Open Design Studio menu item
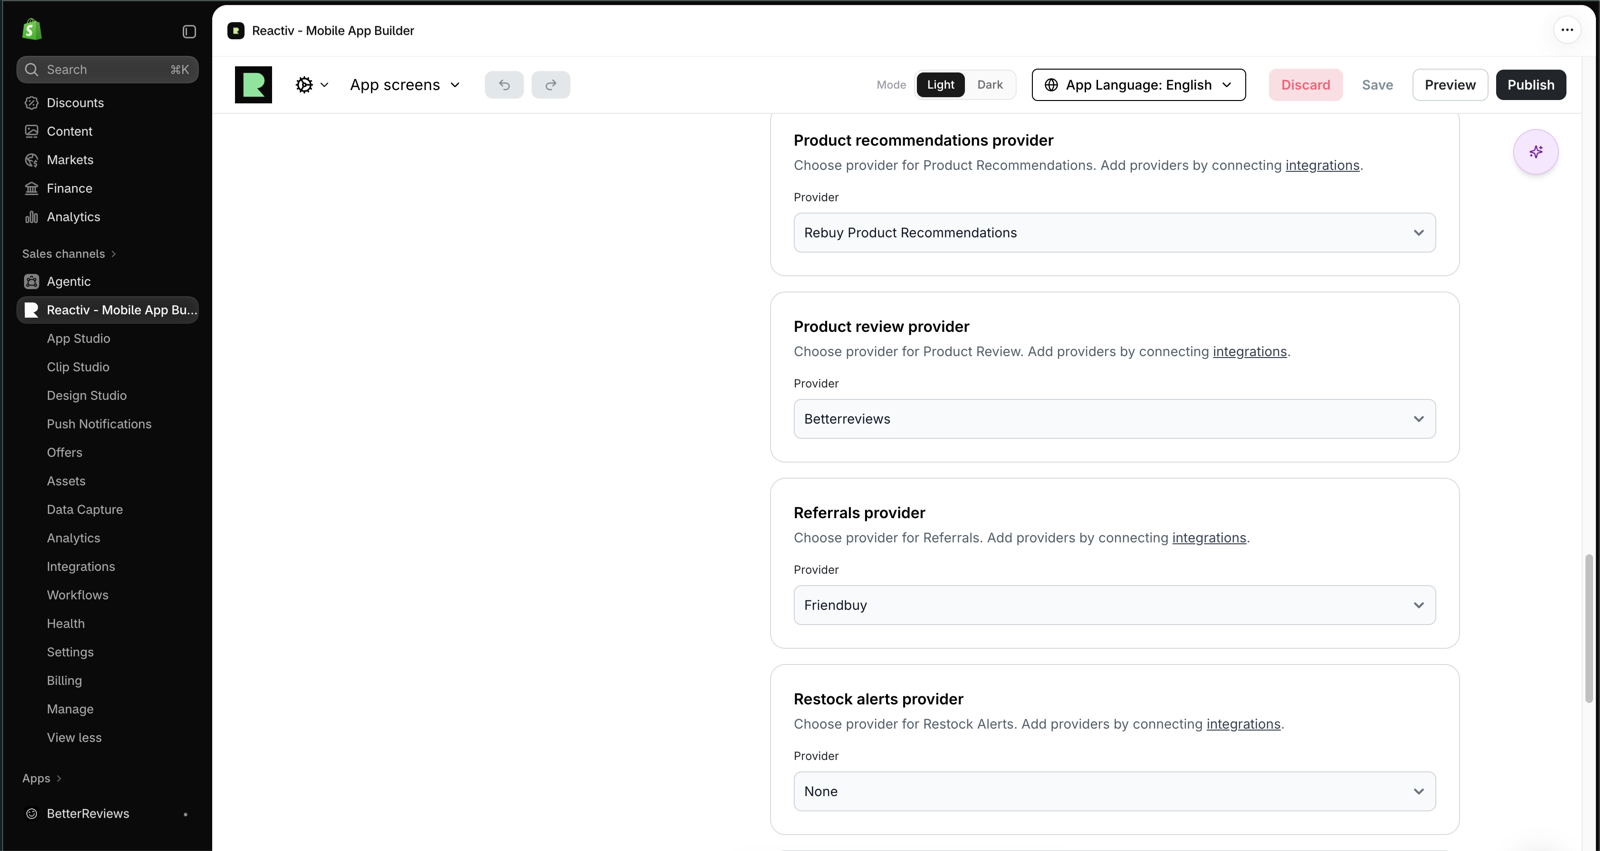 [87, 396]
